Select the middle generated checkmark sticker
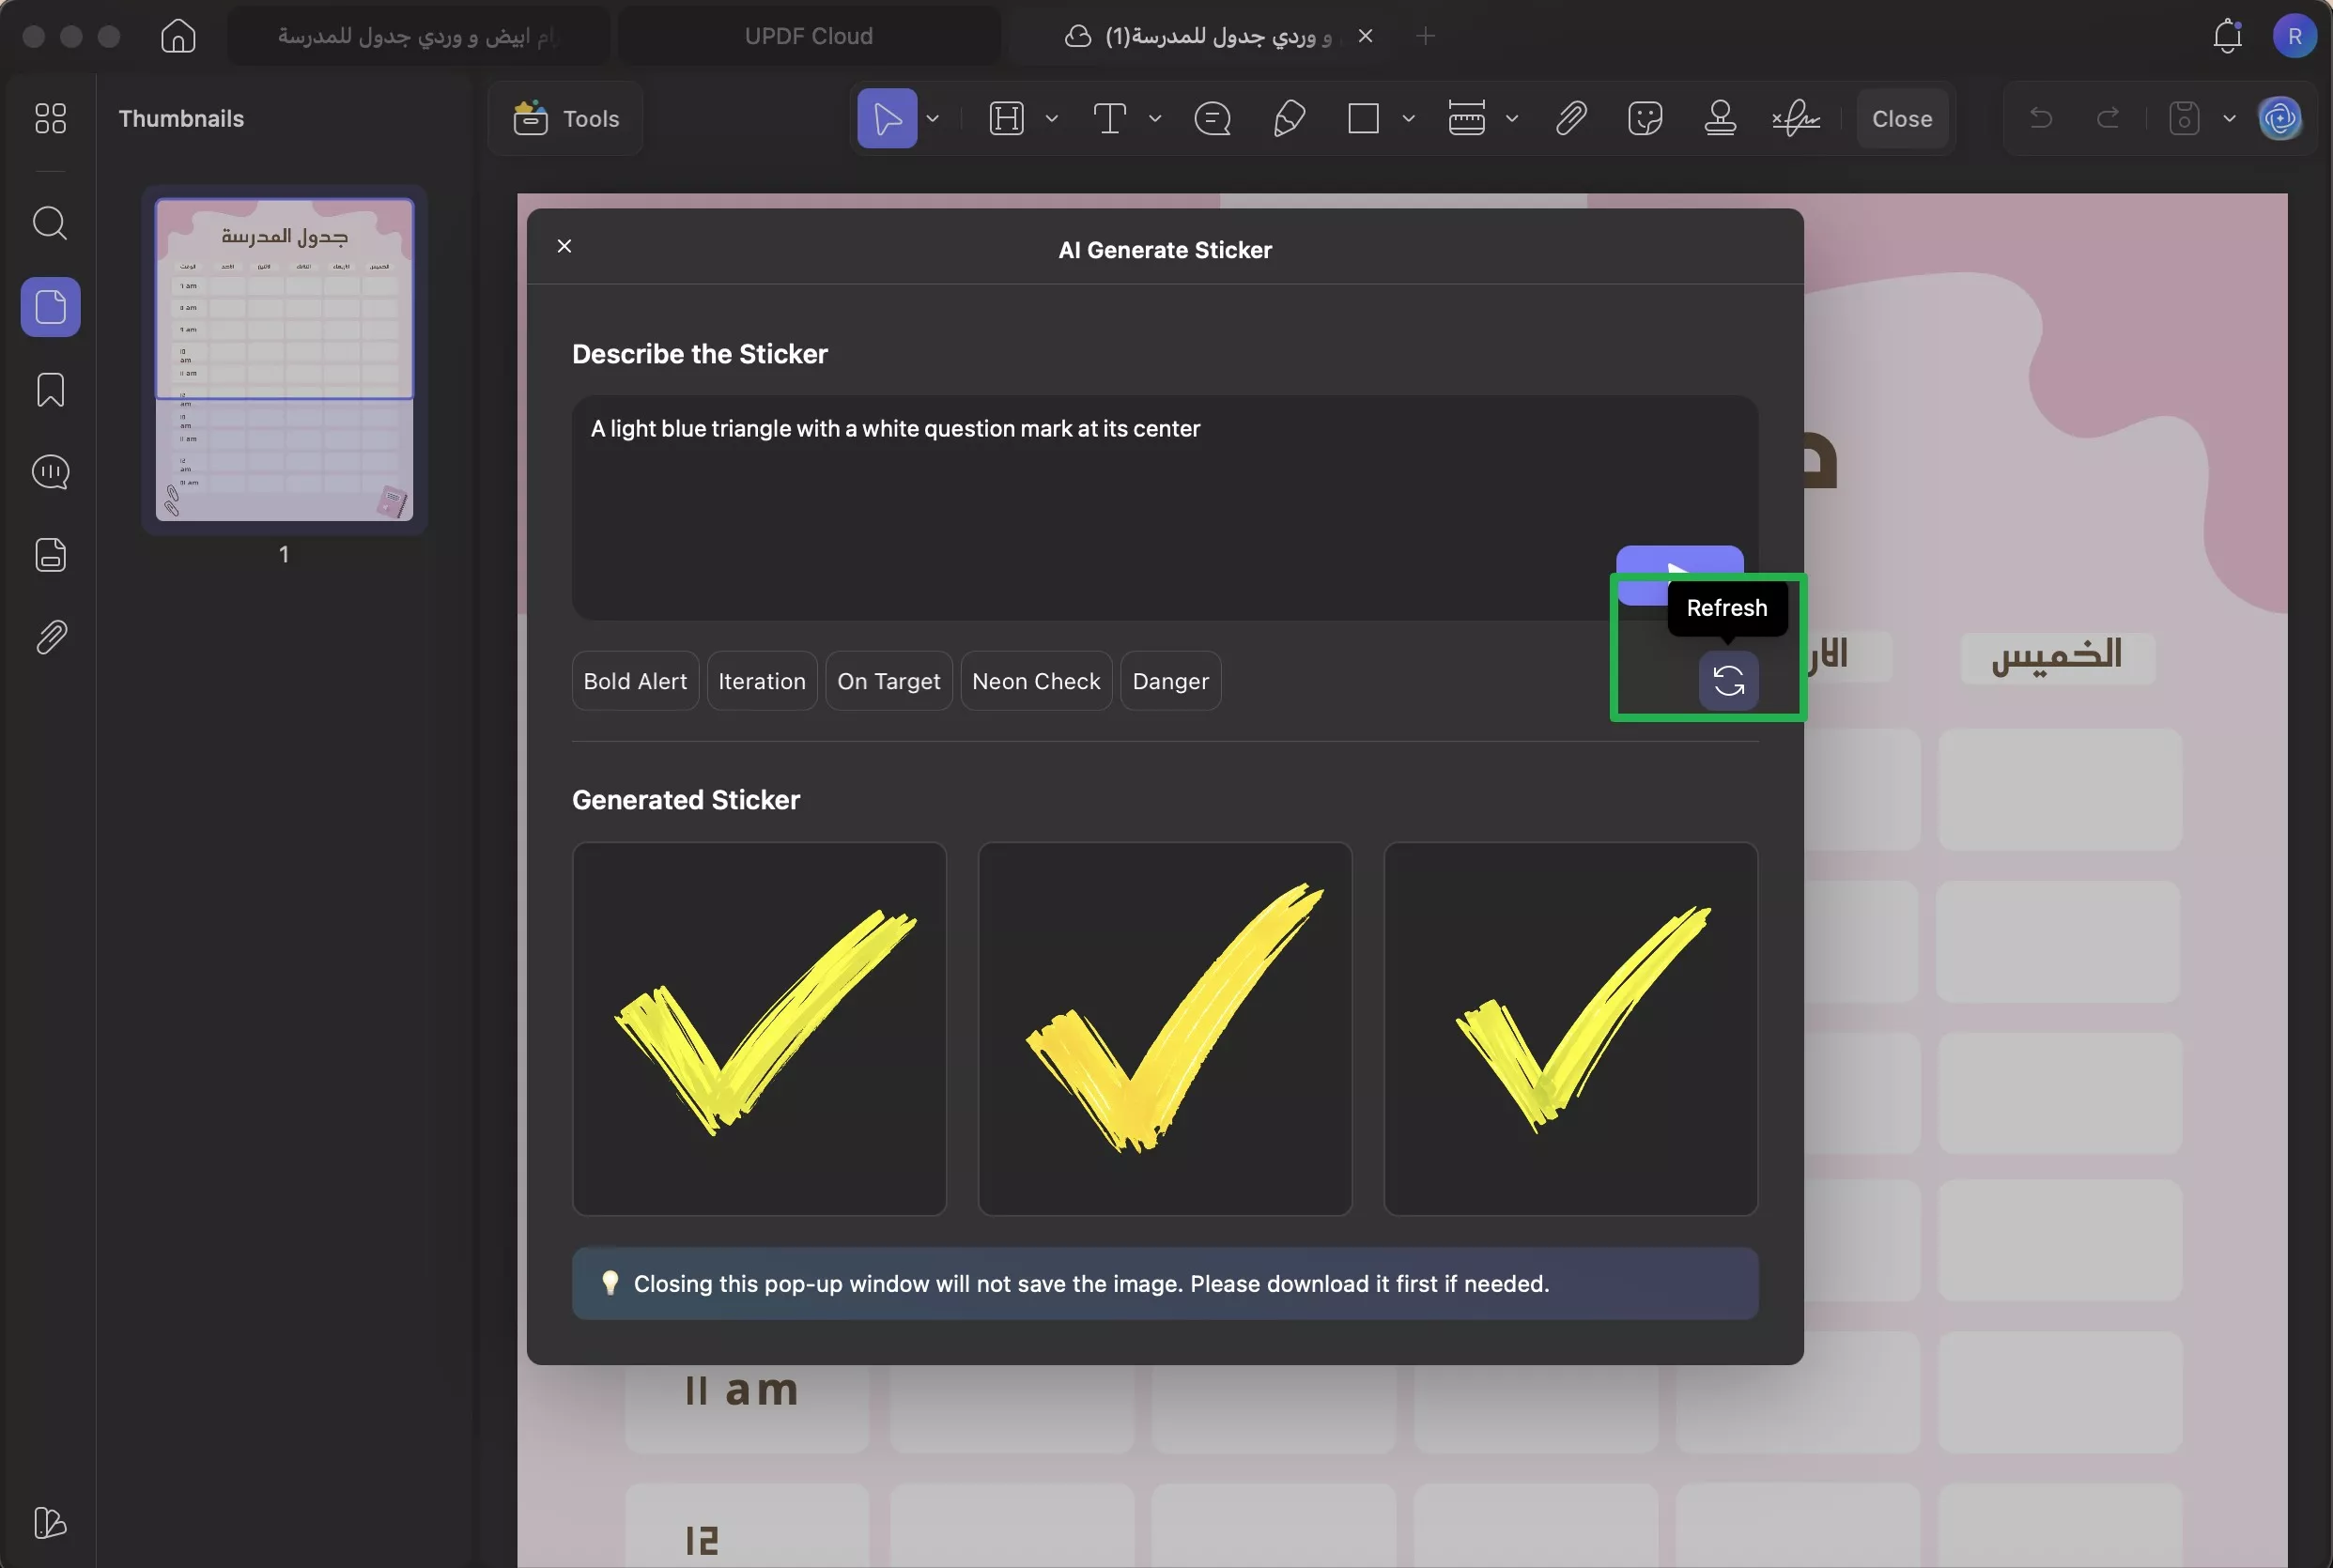2333x1568 pixels. (1164, 1028)
